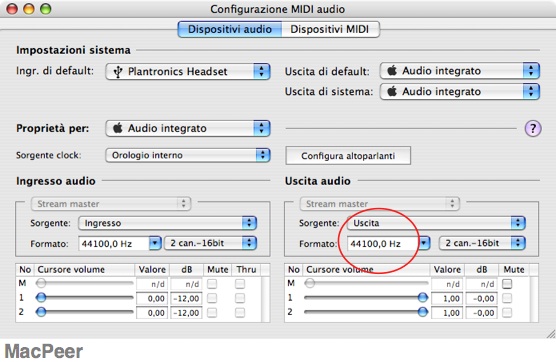Click input channel 1 volume slider knob
556x362 pixels.
(41, 297)
